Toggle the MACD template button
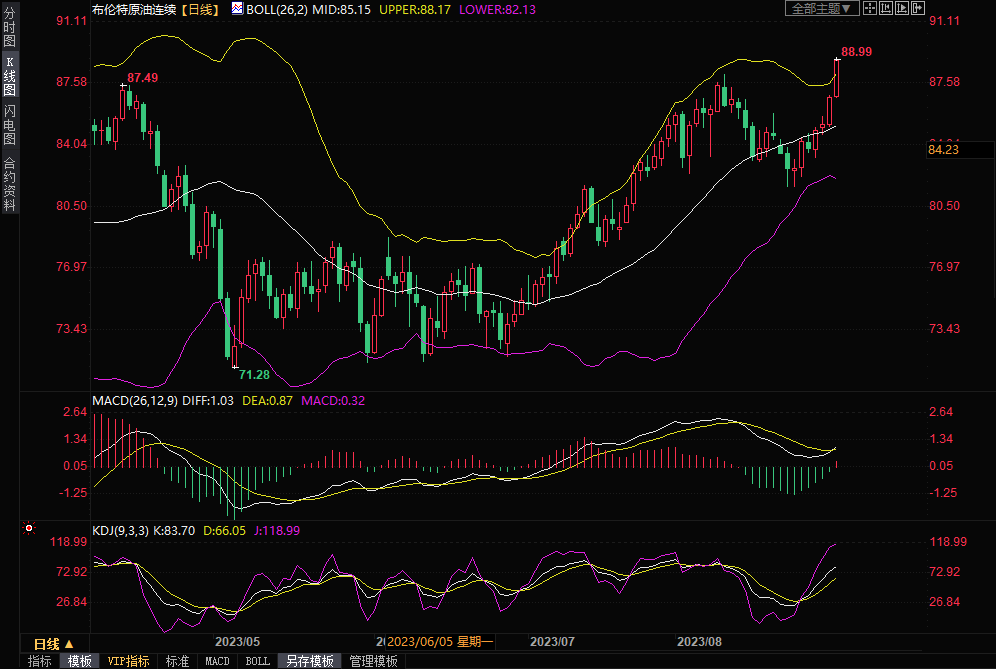 point(217,661)
